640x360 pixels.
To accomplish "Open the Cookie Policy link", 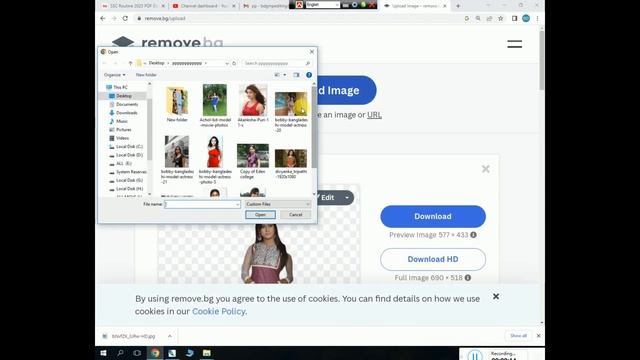I will coord(219,311).
